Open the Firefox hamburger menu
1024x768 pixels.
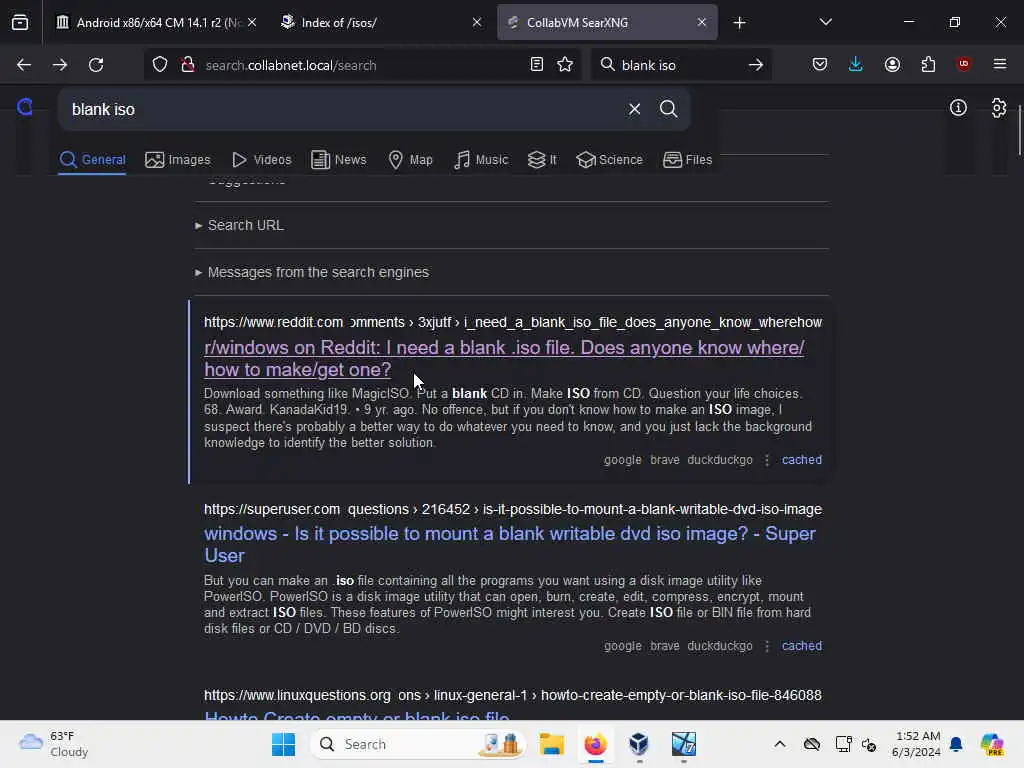tap(1000, 64)
